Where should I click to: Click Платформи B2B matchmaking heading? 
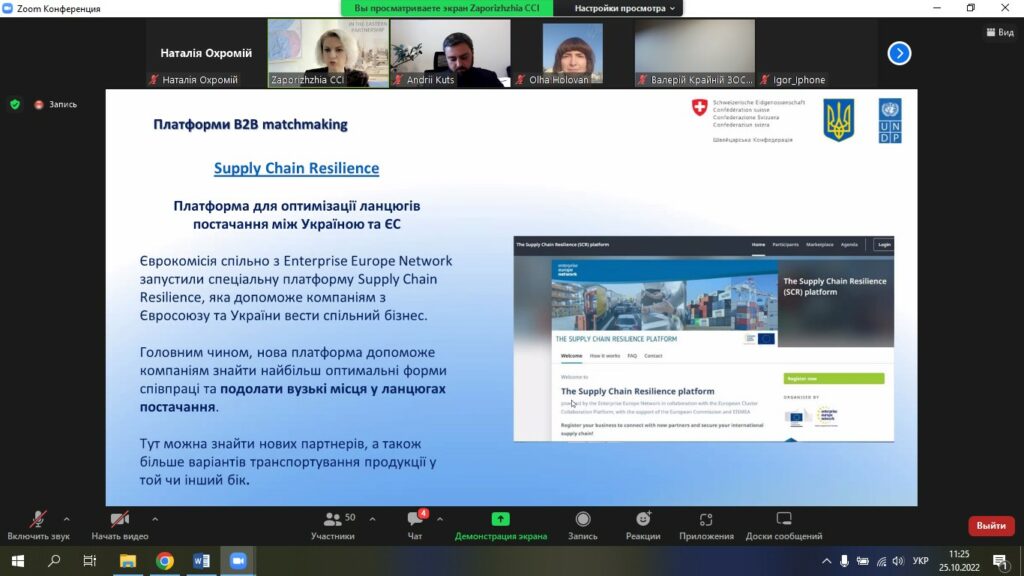click(x=250, y=124)
